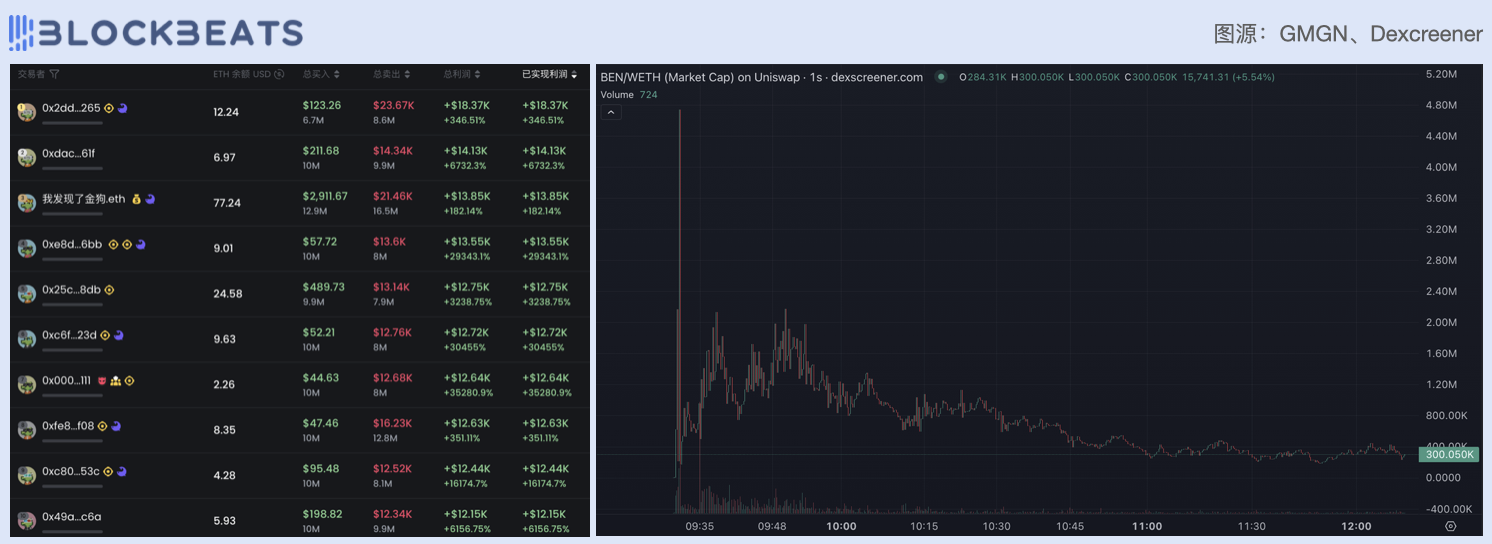1492x544 pixels.
Task: Click the purple whale badge next to 0xc6f...23d
Action: pyautogui.click(x=119, y=335)
